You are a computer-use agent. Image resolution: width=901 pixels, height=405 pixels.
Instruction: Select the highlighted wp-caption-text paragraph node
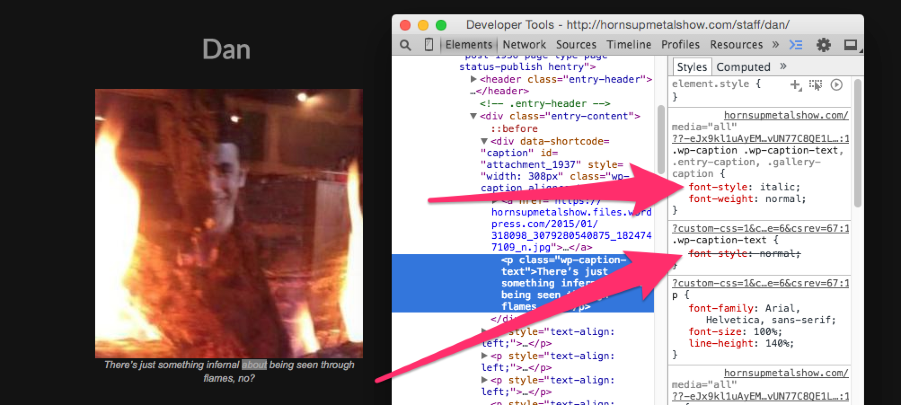(560, 273)
